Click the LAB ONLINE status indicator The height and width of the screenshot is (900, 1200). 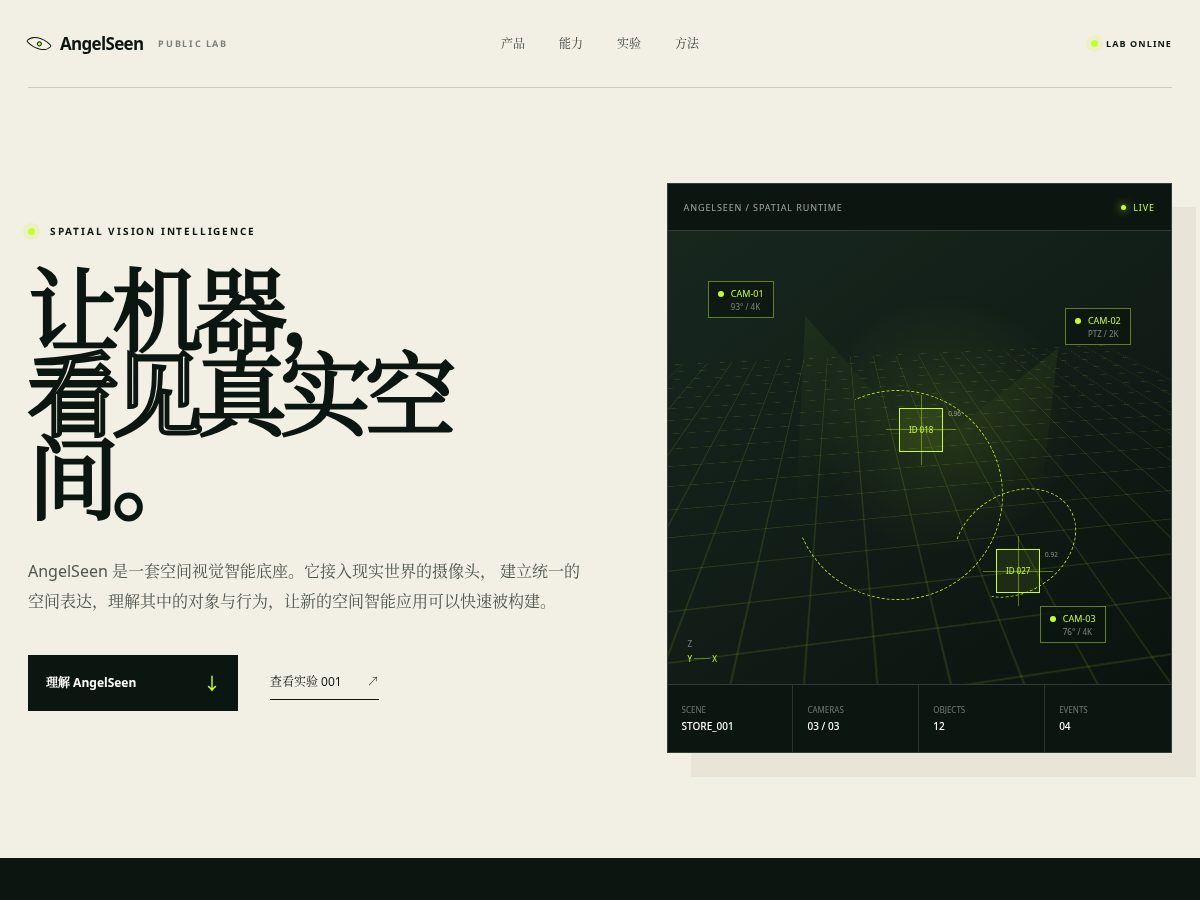[1130, 44]
